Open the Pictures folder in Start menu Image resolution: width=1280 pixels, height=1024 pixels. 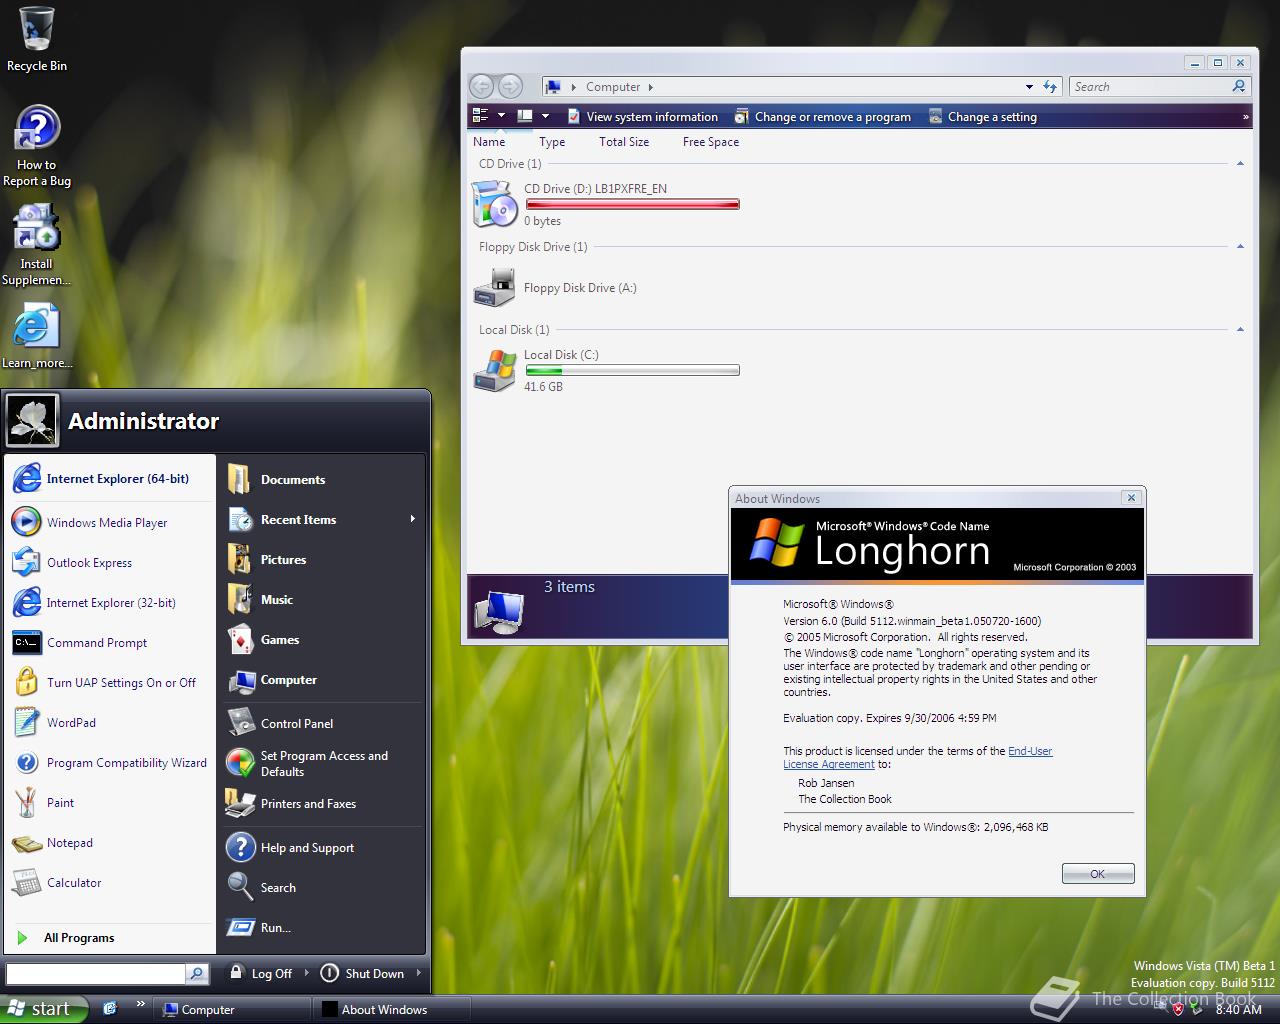click(322, 560)
